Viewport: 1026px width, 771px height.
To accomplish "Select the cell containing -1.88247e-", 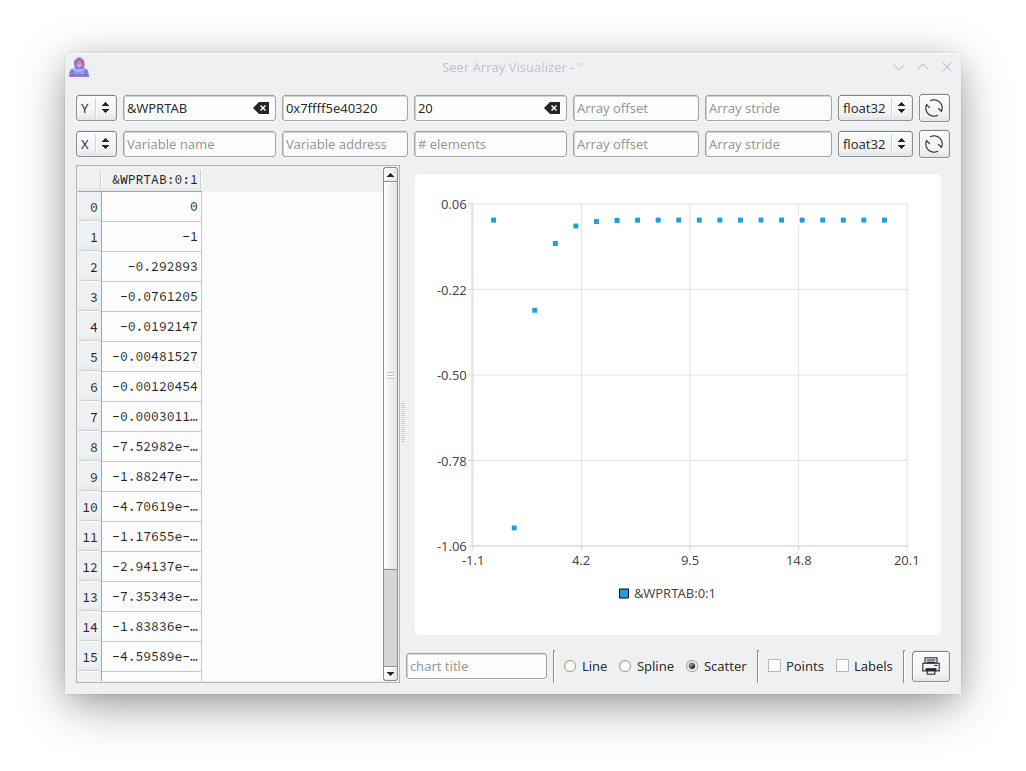I will (152, 476).
